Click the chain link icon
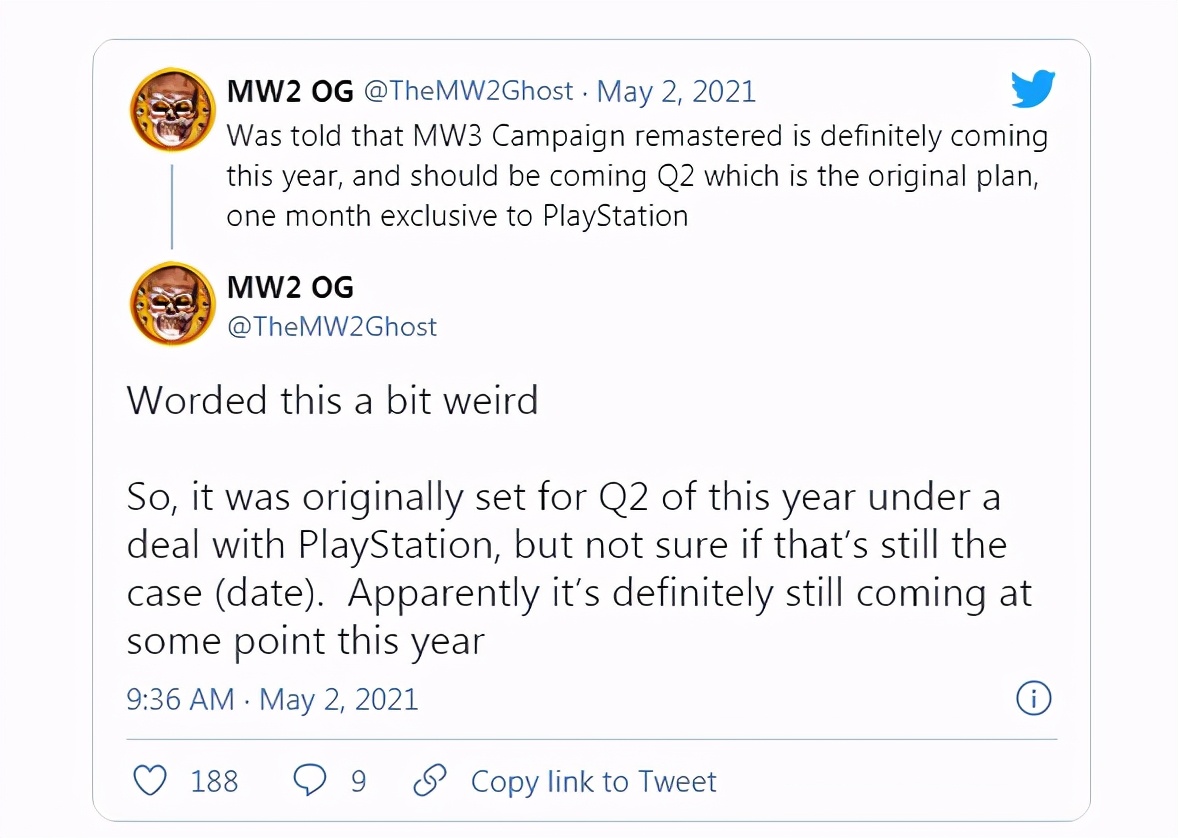 pos(429,780)
